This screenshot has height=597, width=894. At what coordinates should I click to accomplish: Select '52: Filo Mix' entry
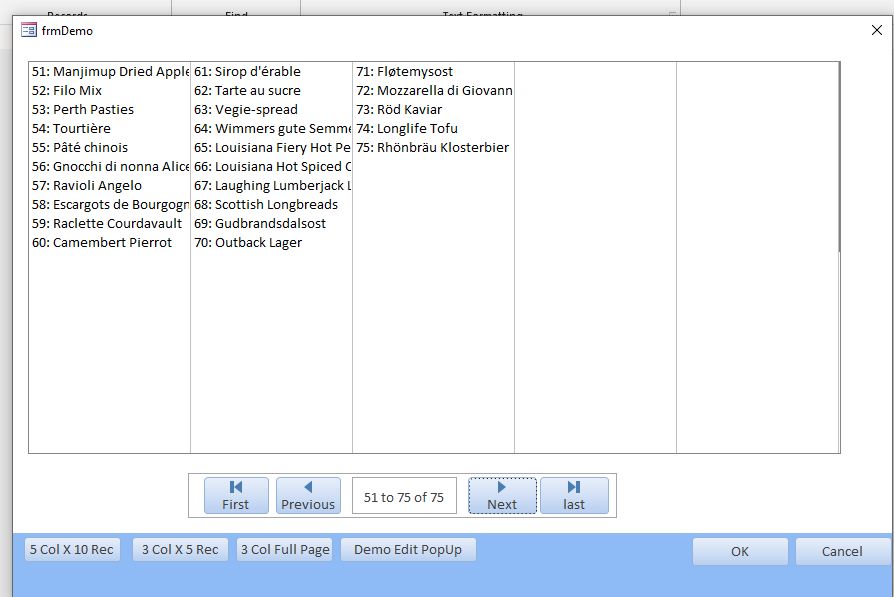pyautogui.click(x=109, y=90)
